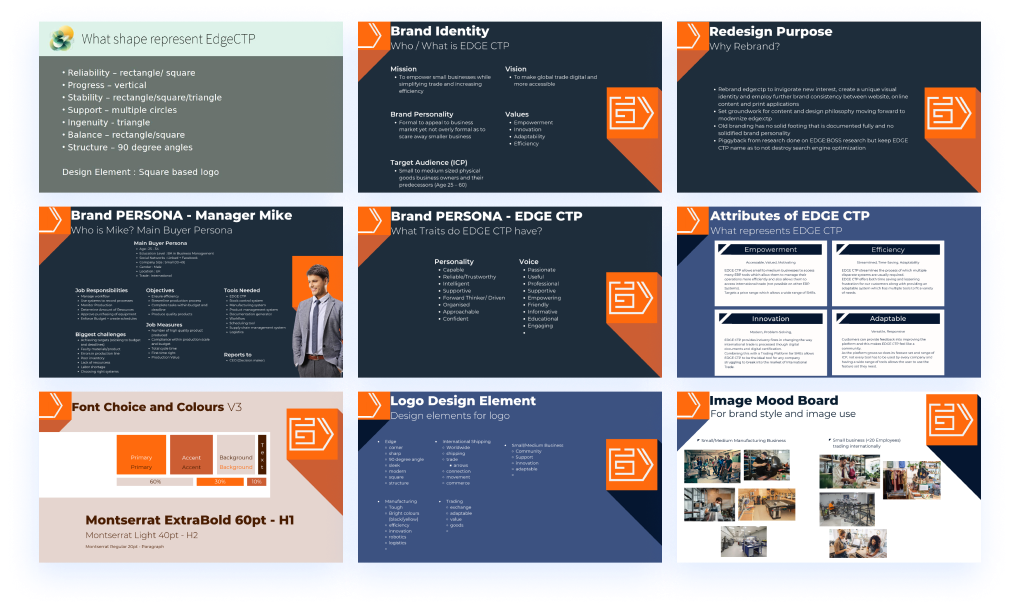This screenshot has height=610, width=1012.
Task: Click the green swirl logo beside 'What shape represent EdgeCTP'
Action: (x=62, y=39)
